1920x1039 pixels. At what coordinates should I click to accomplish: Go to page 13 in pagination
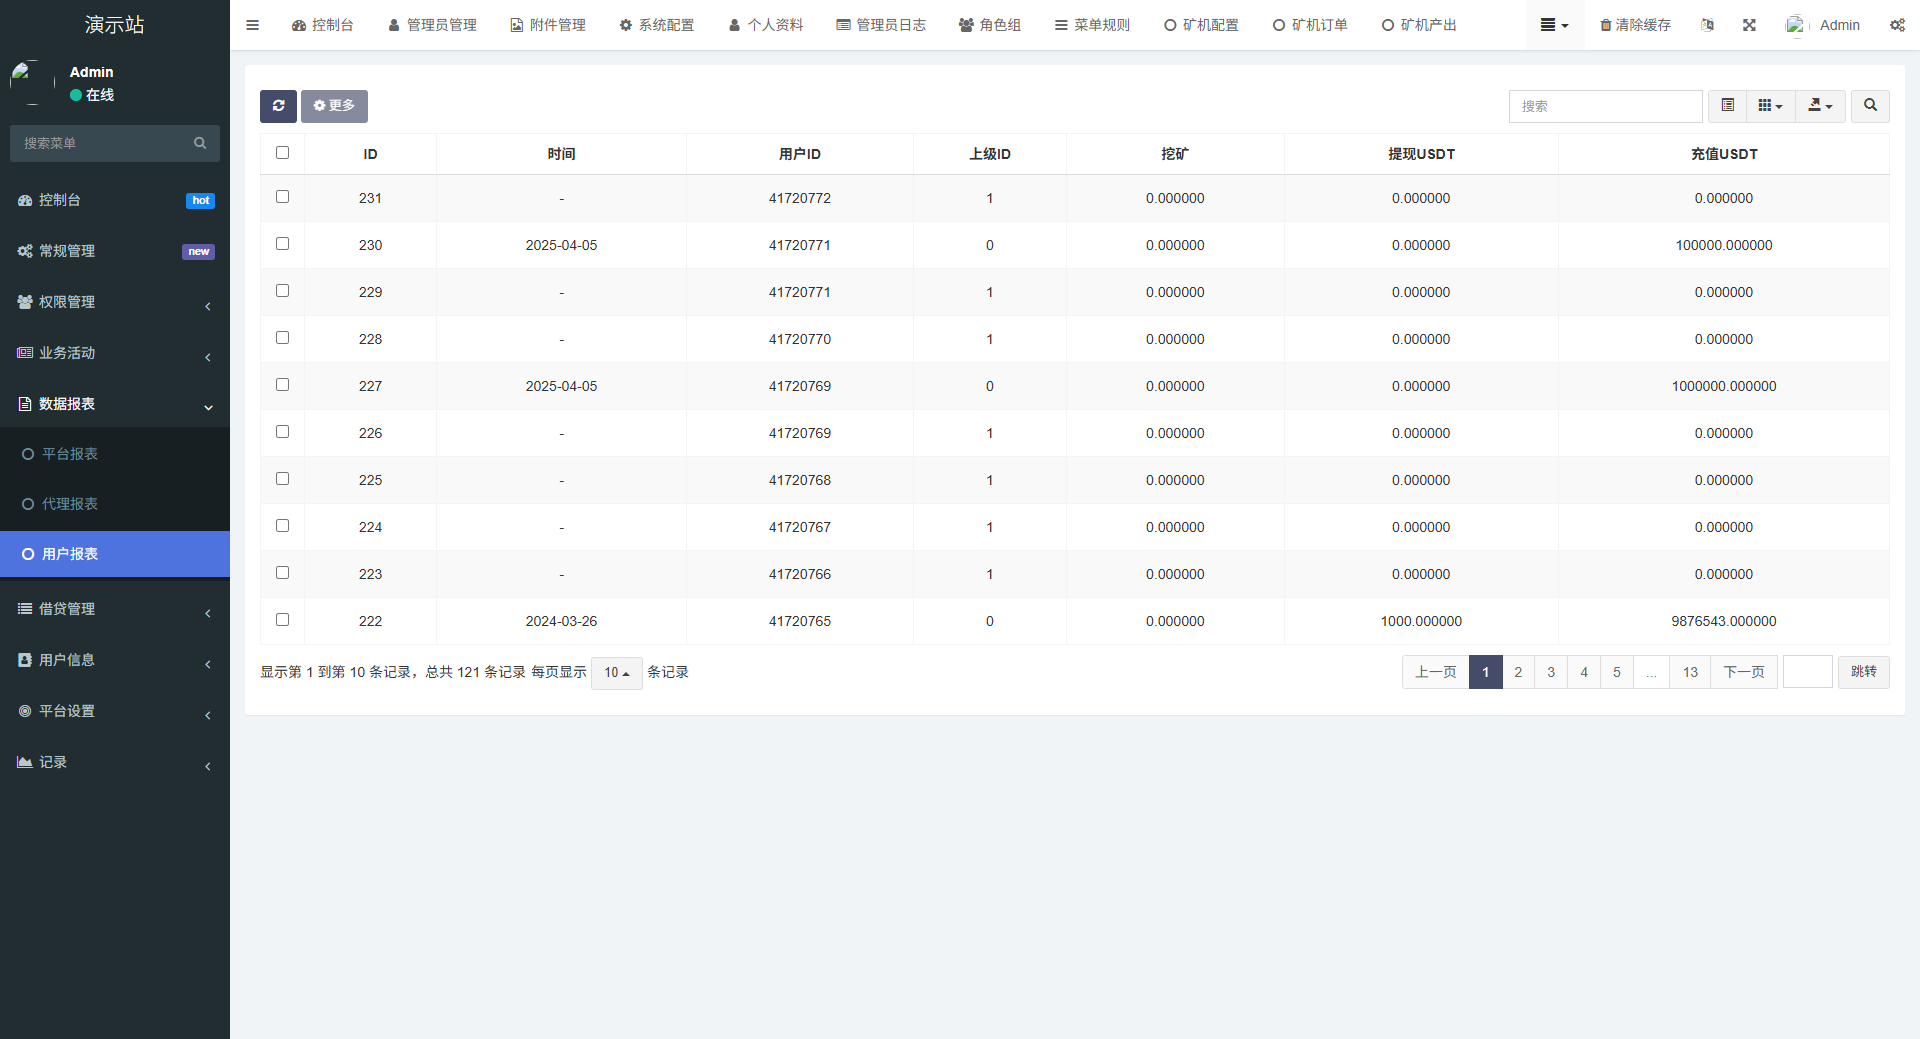1689,672
